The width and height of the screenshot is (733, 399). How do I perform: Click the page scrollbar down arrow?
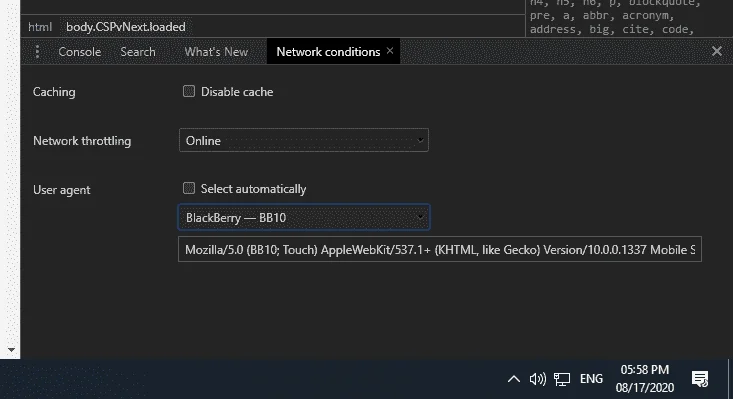11,349
